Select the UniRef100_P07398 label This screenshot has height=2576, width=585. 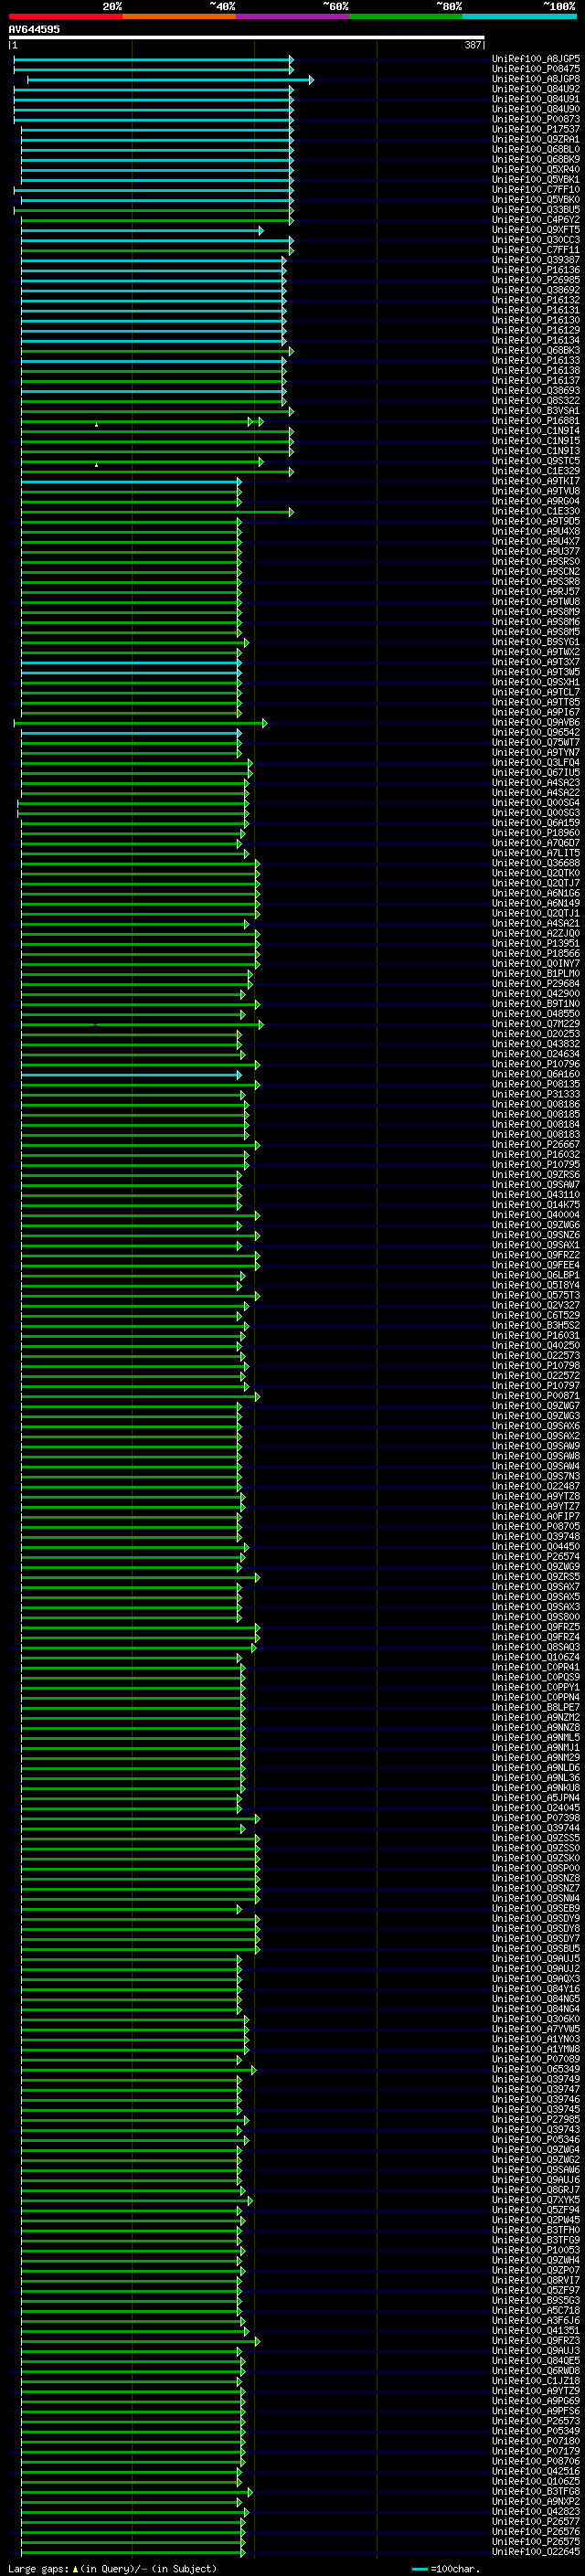pos(536,1818)
